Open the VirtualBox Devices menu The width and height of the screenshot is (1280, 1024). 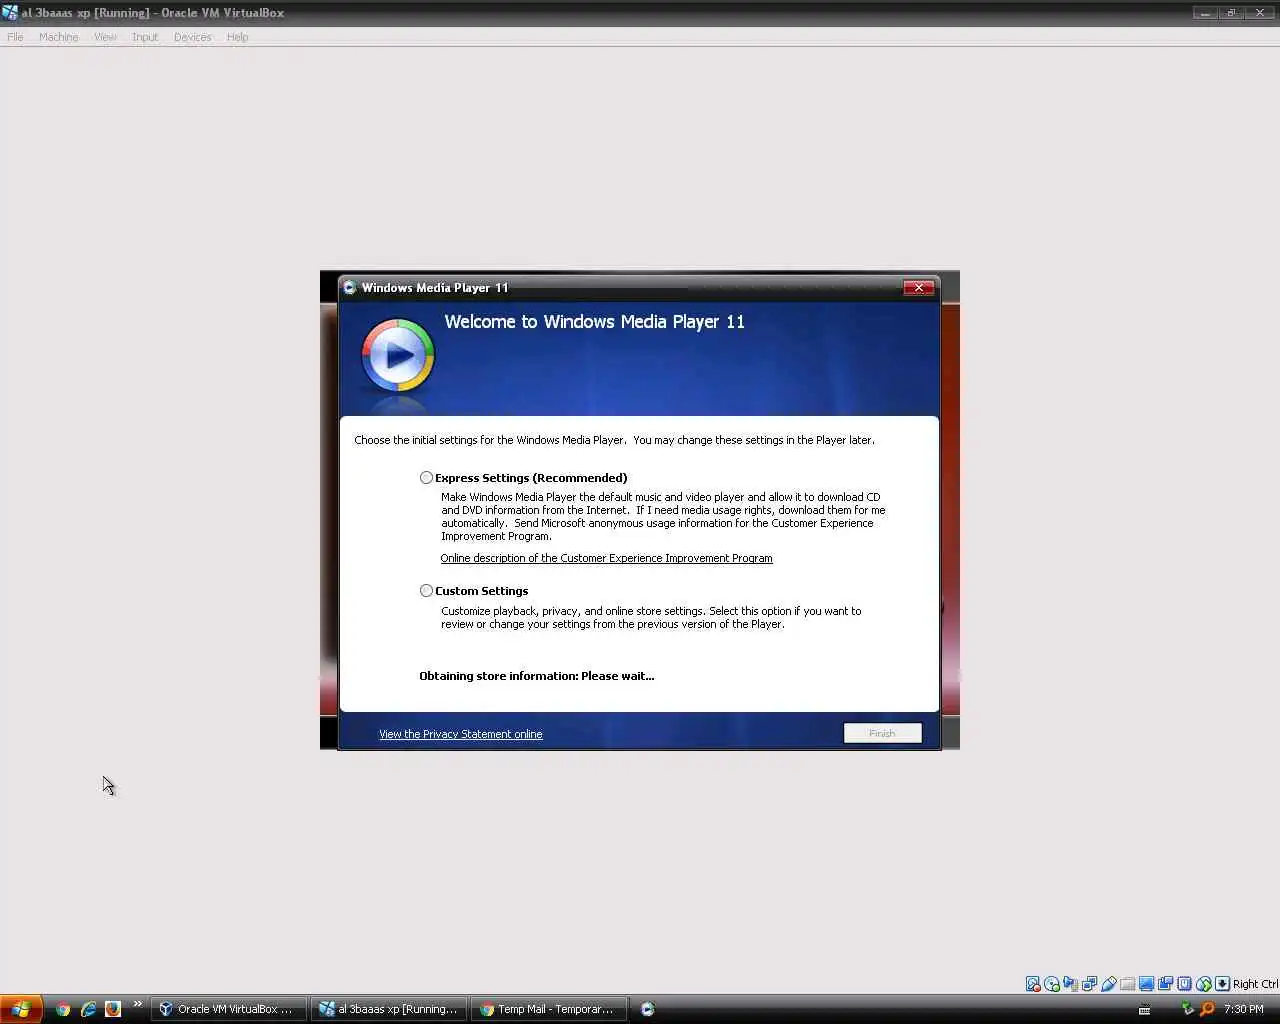192,37
